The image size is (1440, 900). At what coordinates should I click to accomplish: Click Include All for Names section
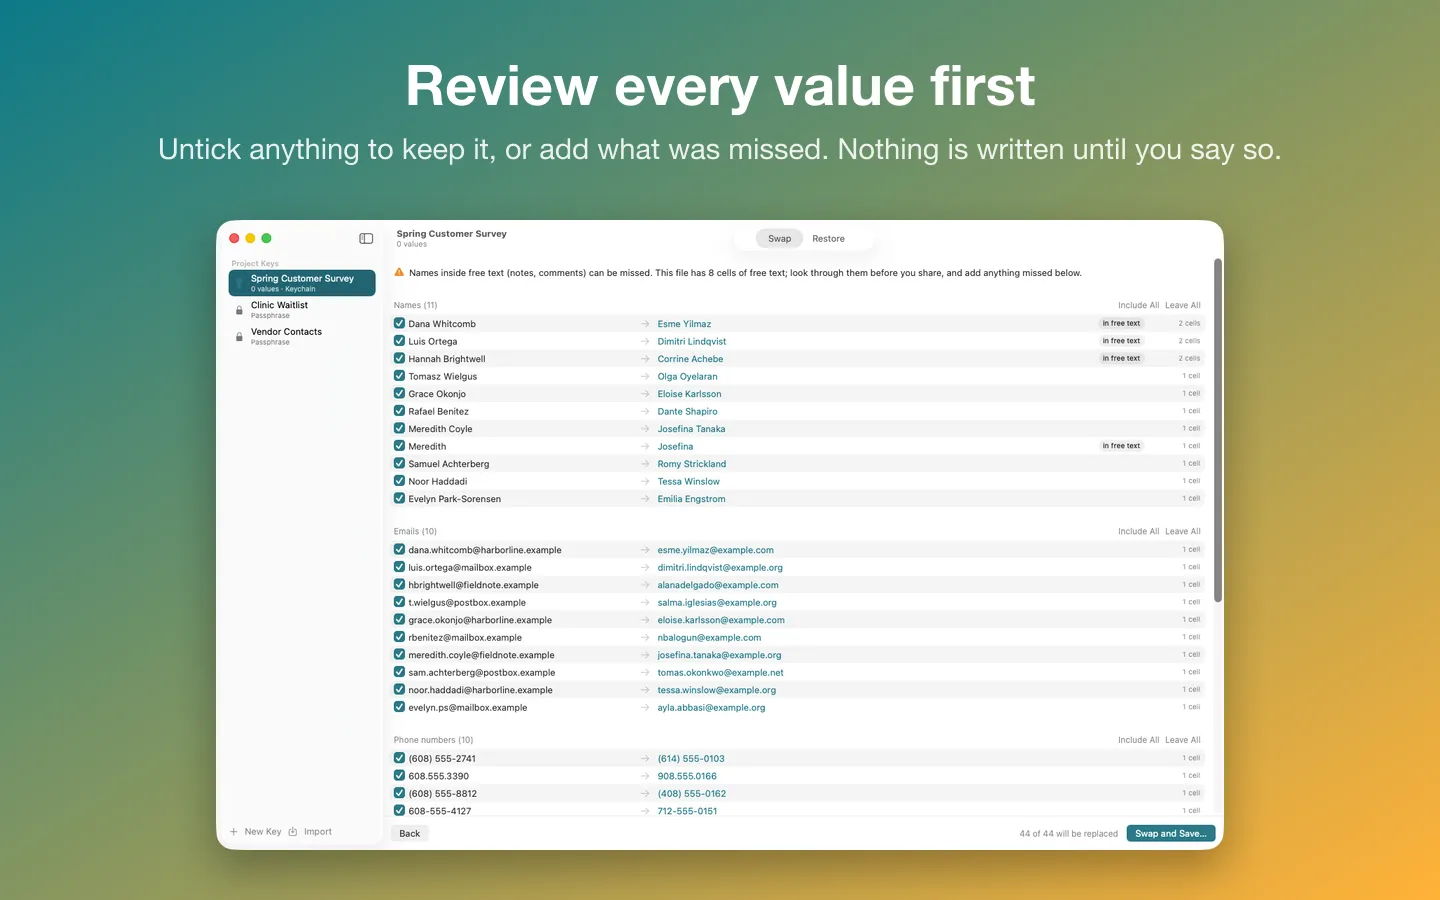(1138, 305)
